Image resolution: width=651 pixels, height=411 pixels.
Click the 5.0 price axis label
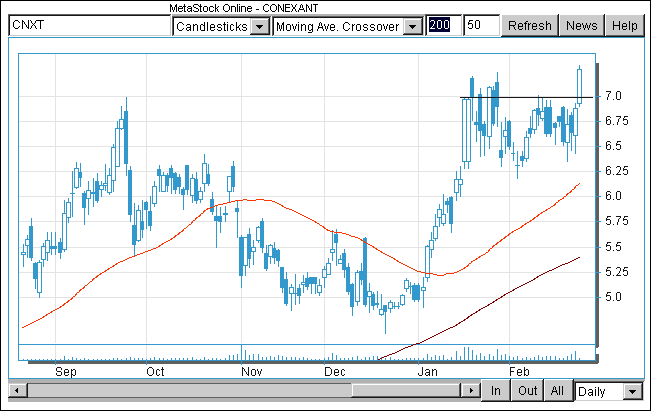pyautogui.click(x=613, y=297)
